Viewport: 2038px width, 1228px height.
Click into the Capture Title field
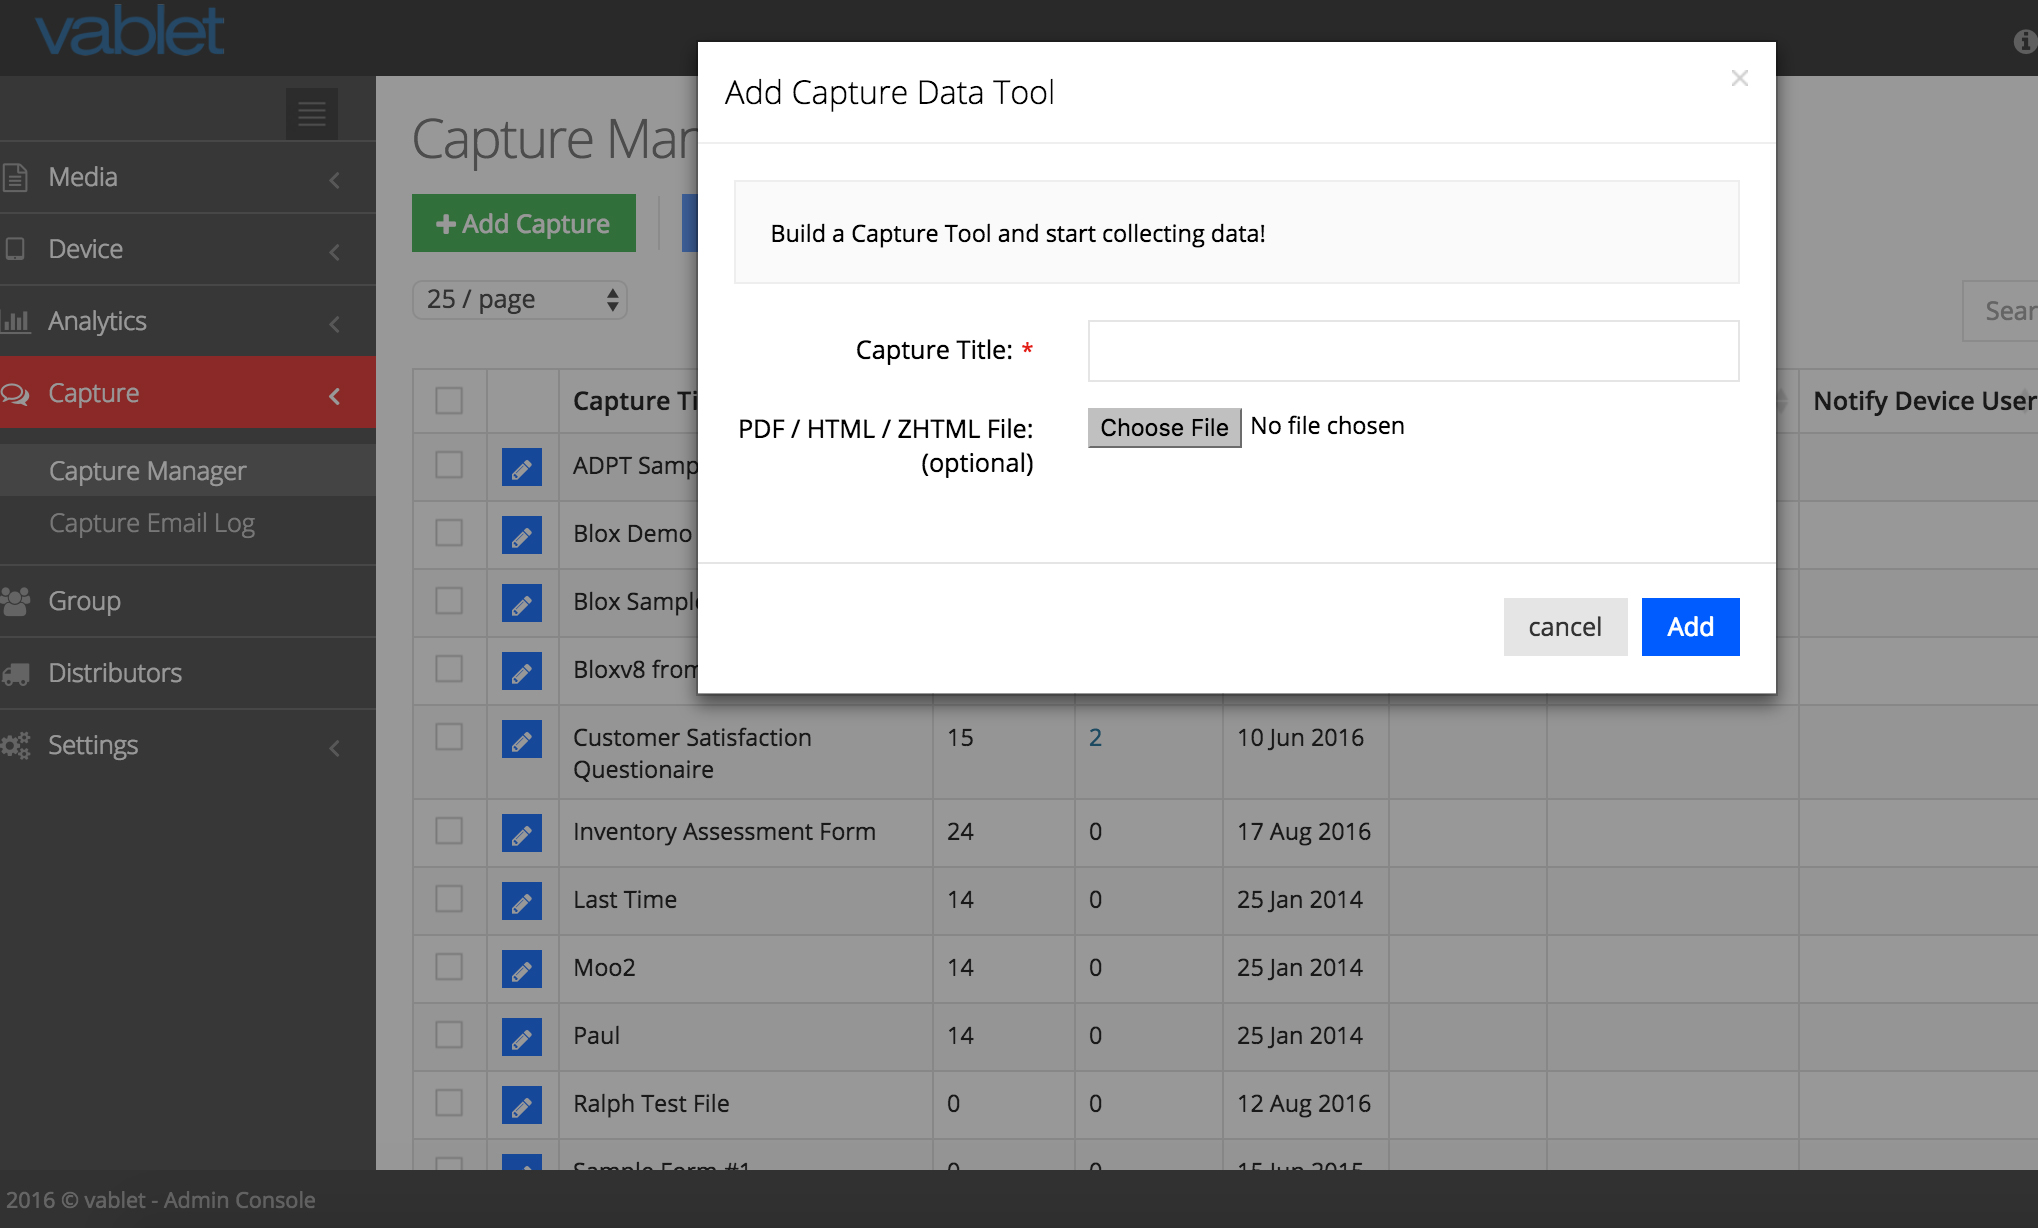click(x=1412, y=351)
